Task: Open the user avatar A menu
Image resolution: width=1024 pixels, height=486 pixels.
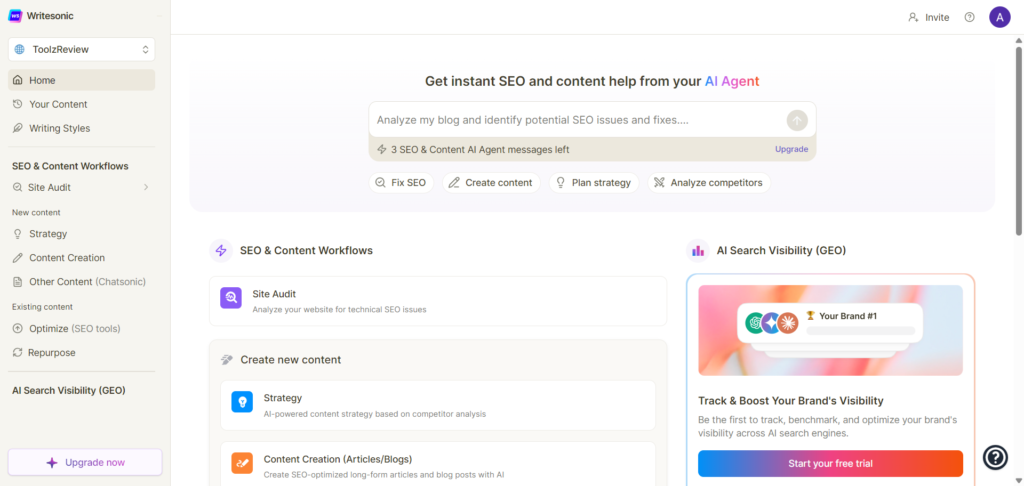Action: pyautogui.click(x=1000, y=17)
